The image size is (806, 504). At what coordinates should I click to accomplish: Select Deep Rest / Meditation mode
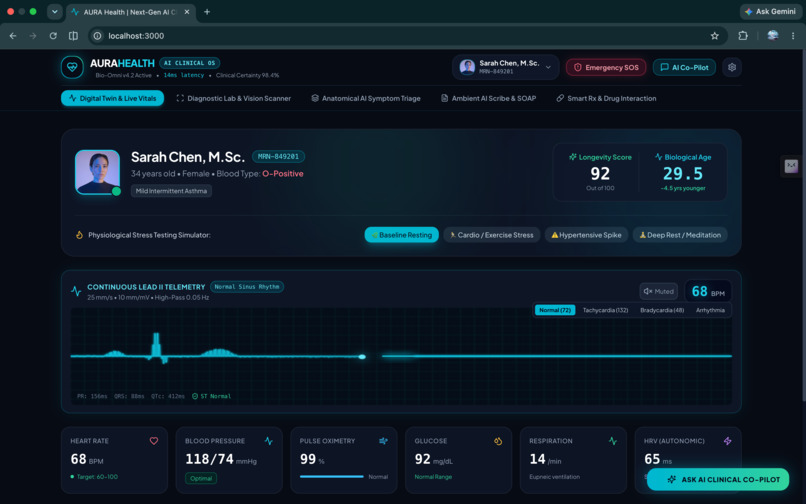point(680,235)
